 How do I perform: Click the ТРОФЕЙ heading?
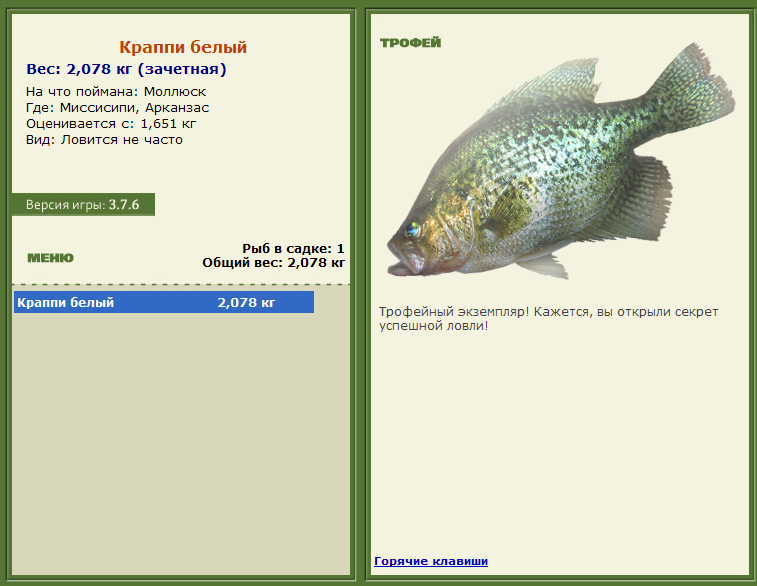click(410, 42)
